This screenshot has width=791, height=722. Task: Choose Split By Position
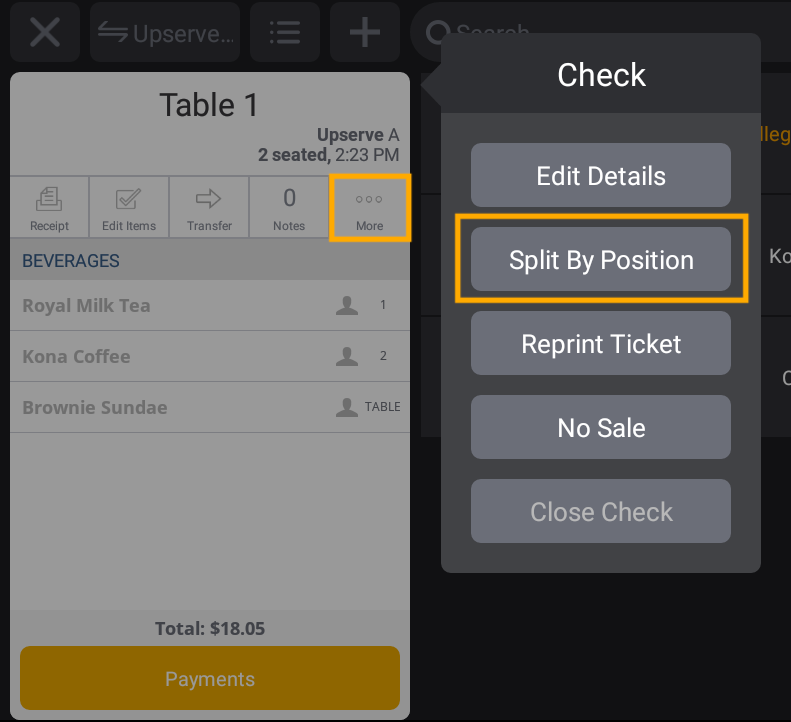click(x=601, y=259)
